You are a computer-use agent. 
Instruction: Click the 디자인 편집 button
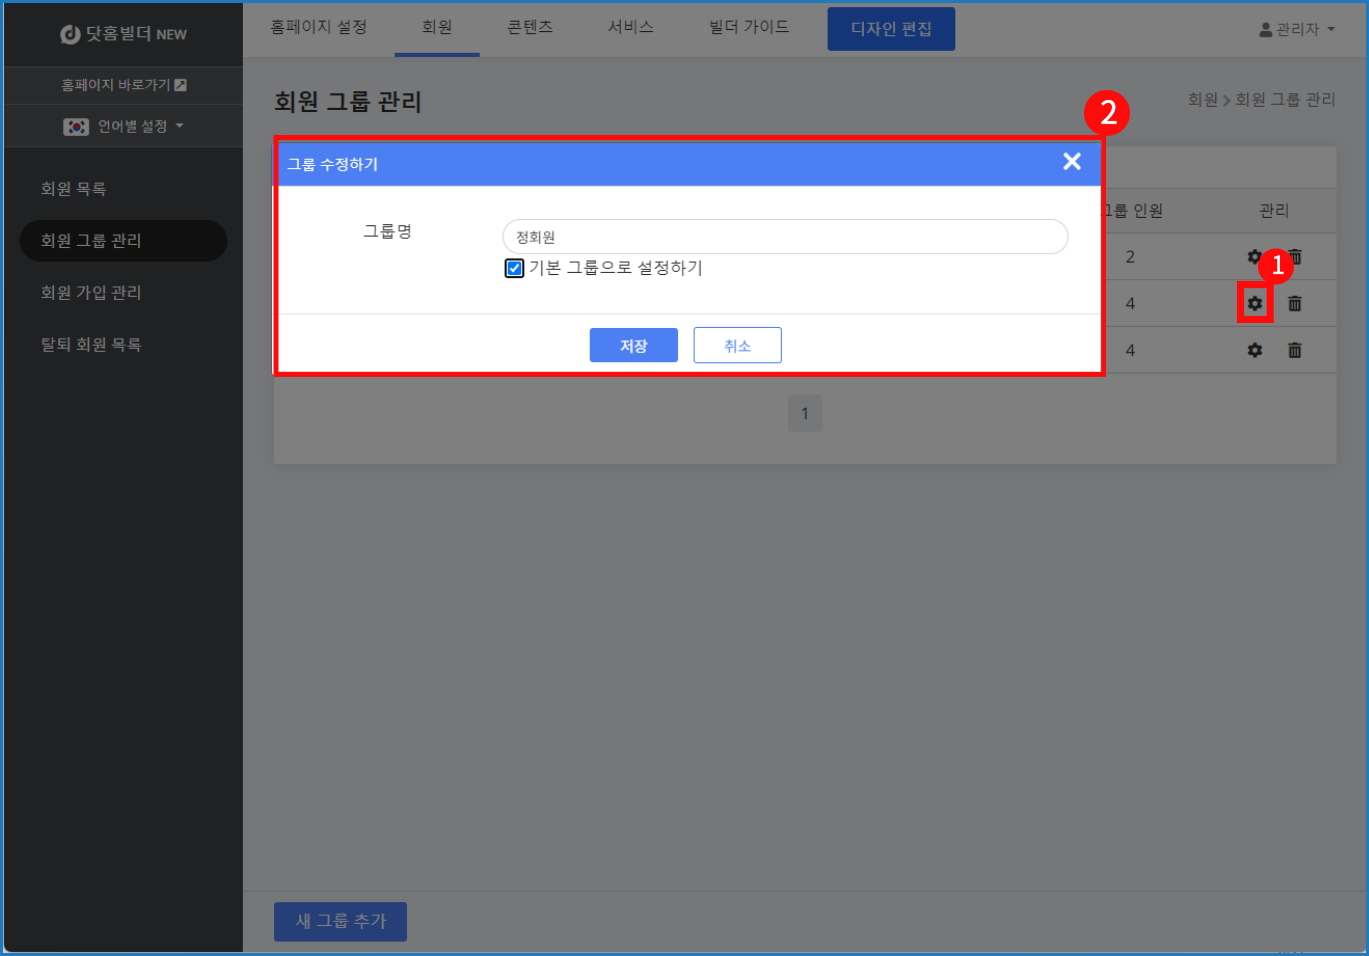[890, 29]
